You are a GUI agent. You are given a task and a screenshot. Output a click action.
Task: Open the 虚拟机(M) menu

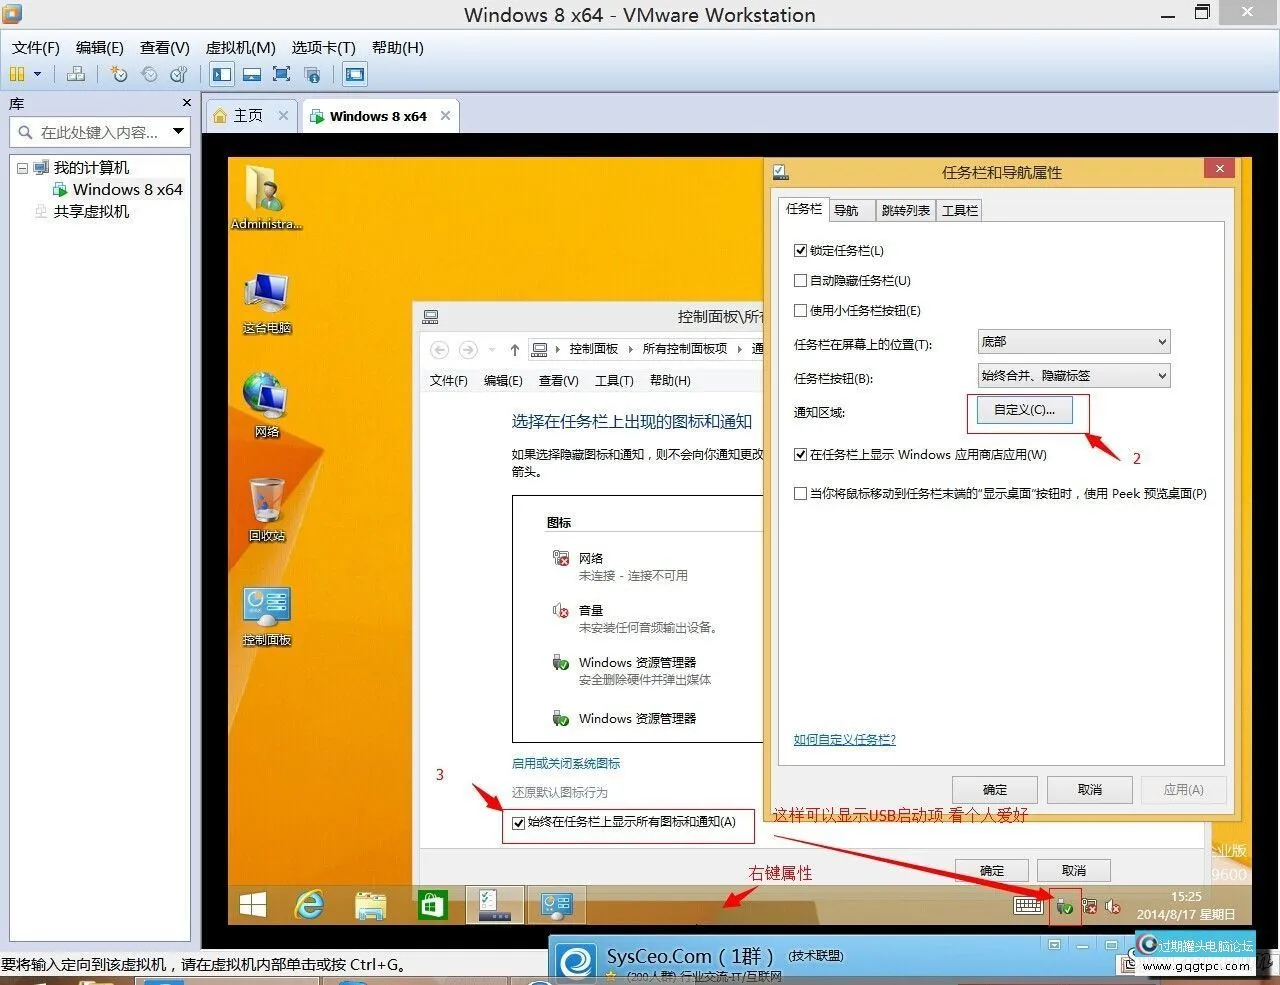pyautogui.click(x=240, y=47)
